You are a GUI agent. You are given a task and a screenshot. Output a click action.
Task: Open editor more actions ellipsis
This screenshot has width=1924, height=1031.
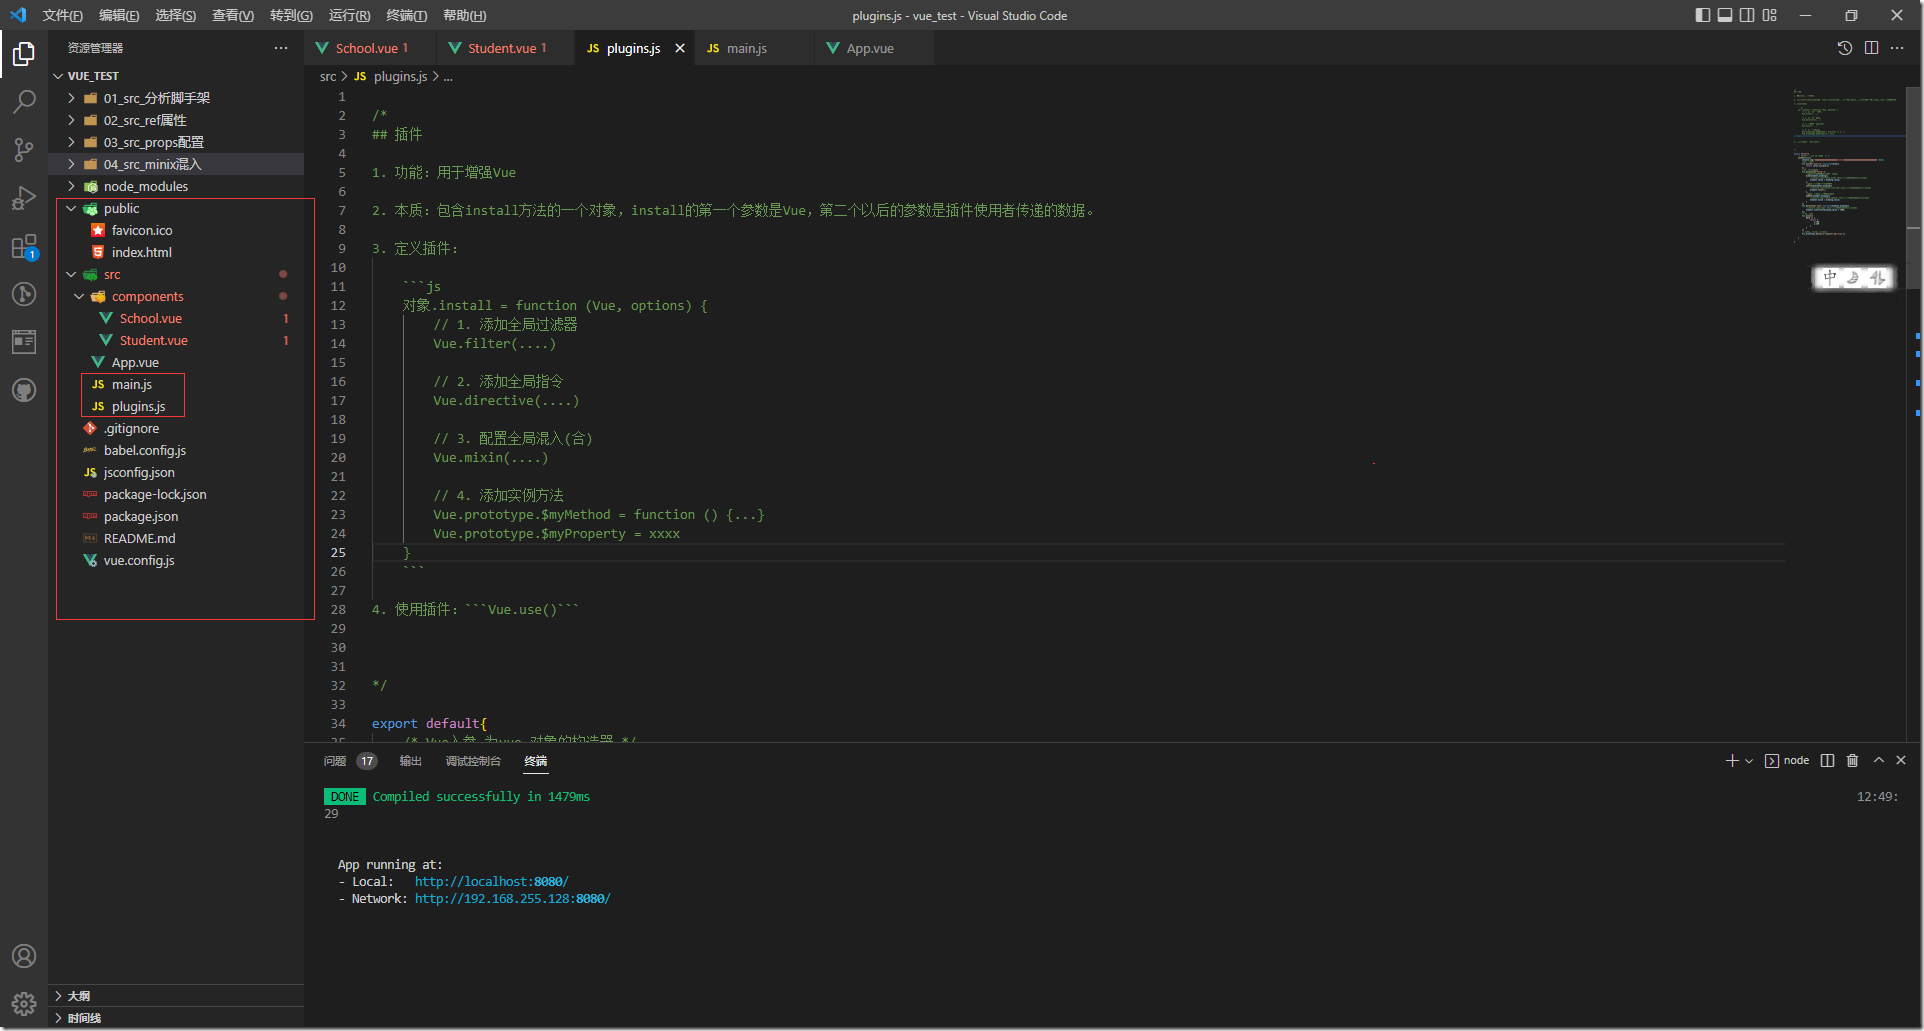(1897, 48)
